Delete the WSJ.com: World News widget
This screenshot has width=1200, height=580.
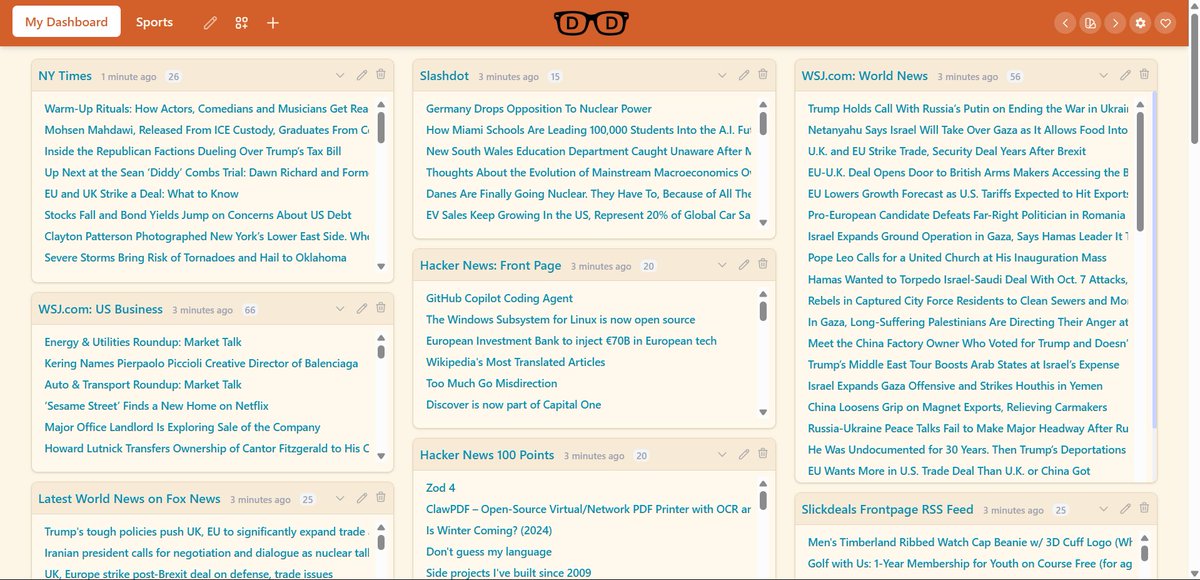pos(1145,75)
